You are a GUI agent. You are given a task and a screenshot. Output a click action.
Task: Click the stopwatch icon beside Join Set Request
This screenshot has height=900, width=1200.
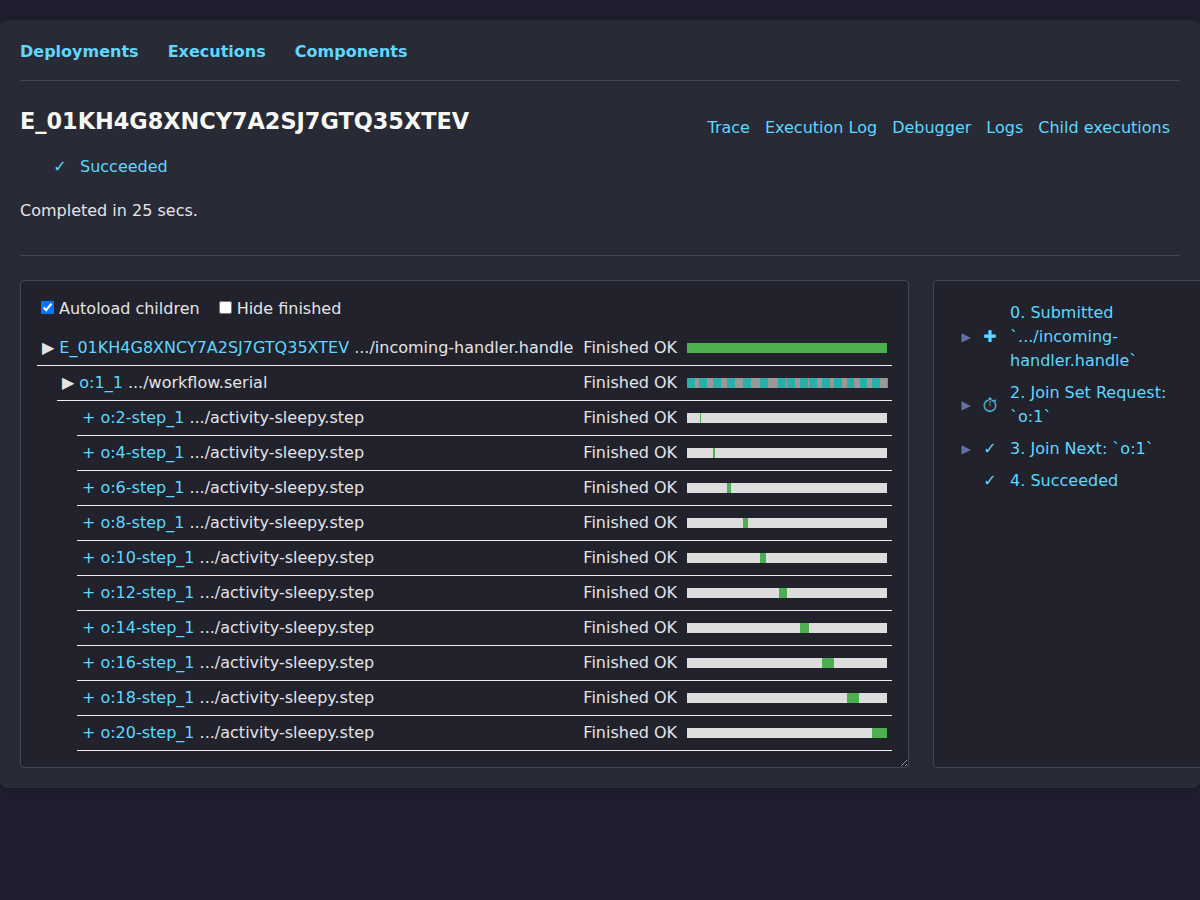coord(990,405)
